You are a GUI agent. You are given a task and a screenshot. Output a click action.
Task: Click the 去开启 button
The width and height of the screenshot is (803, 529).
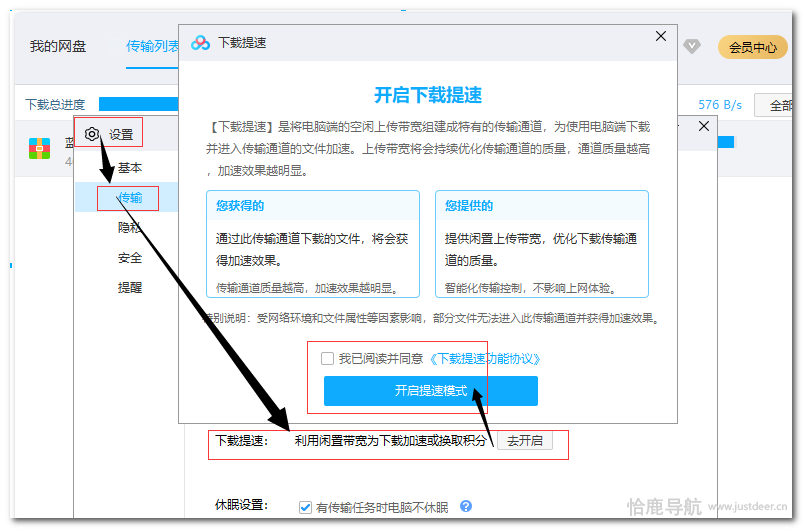(525, 440)
